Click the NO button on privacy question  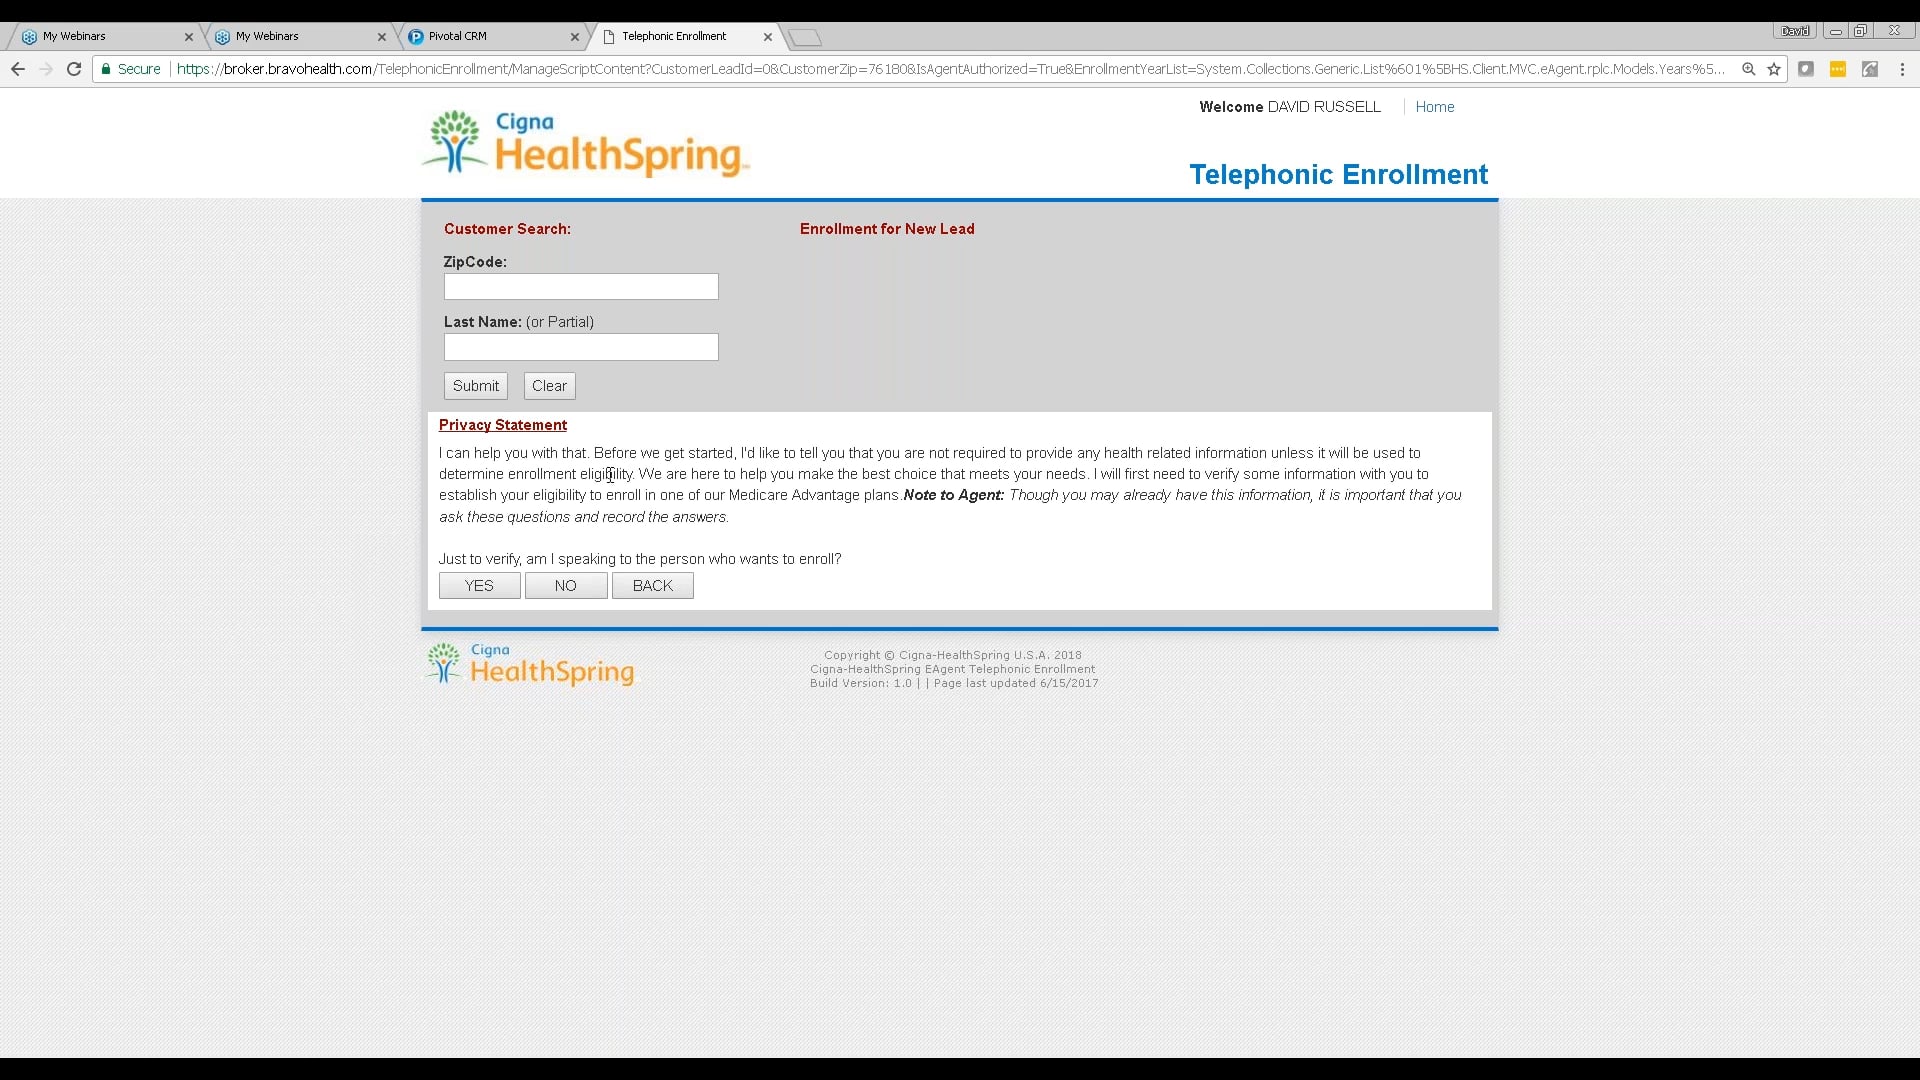click(x=564, y=585)
